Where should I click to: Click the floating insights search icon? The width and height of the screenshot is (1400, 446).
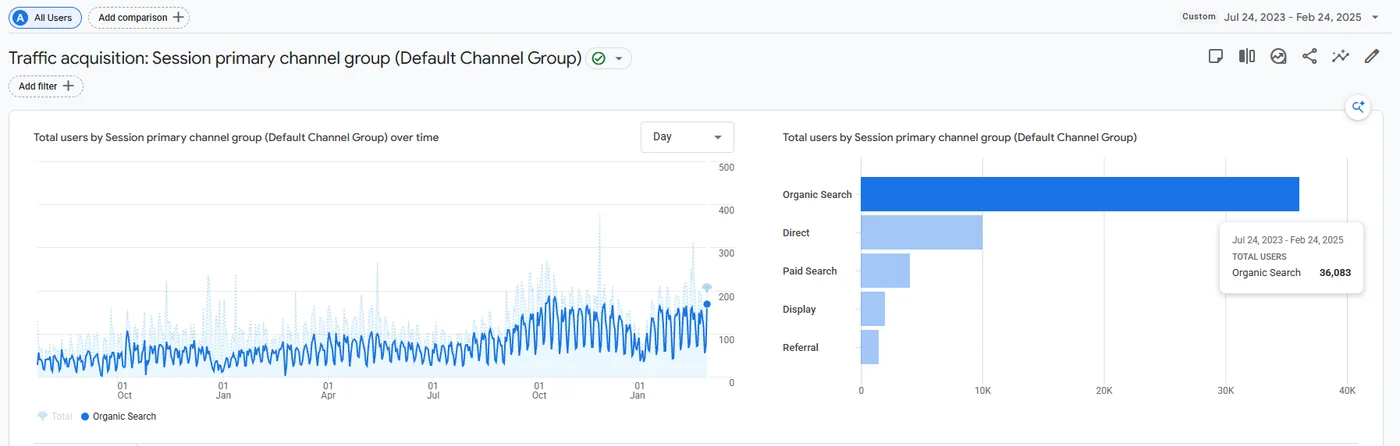click(1358, 107)
